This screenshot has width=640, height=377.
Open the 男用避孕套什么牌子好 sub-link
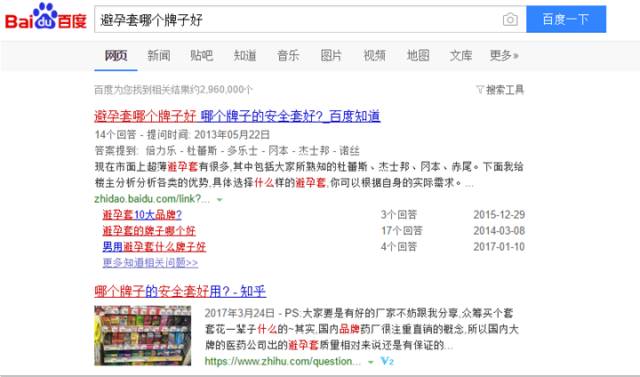(154, 246)
